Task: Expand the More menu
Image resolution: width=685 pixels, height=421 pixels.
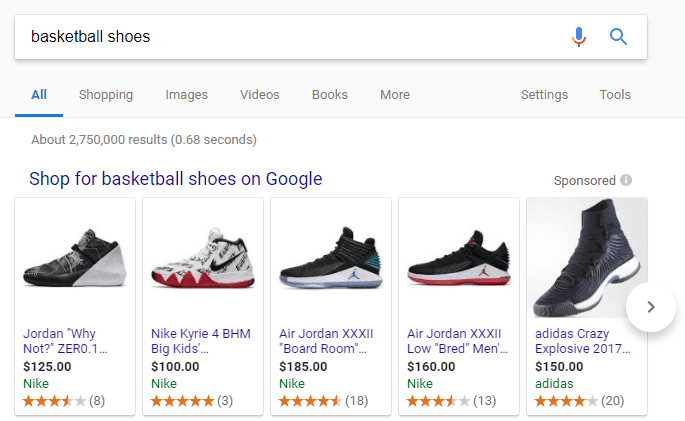Action: pyautogui.click(x=395, y=95)
